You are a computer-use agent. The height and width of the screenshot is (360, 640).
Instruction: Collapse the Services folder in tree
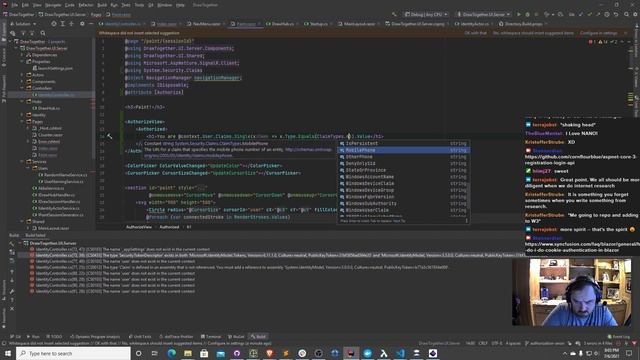coord(22,162)
